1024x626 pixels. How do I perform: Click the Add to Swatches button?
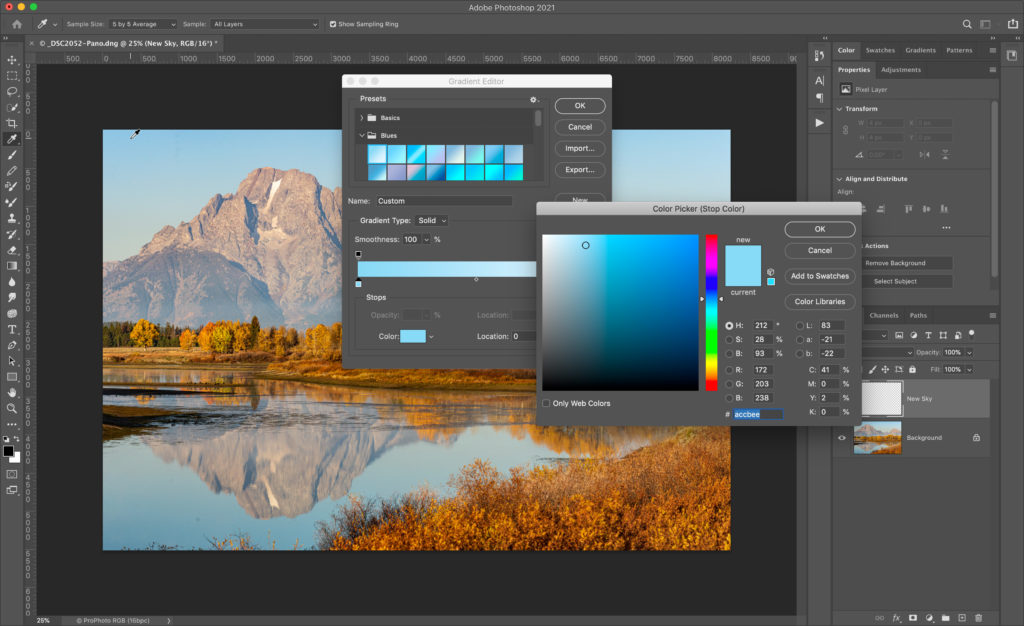pyautogui.click(x=819, y=276)
